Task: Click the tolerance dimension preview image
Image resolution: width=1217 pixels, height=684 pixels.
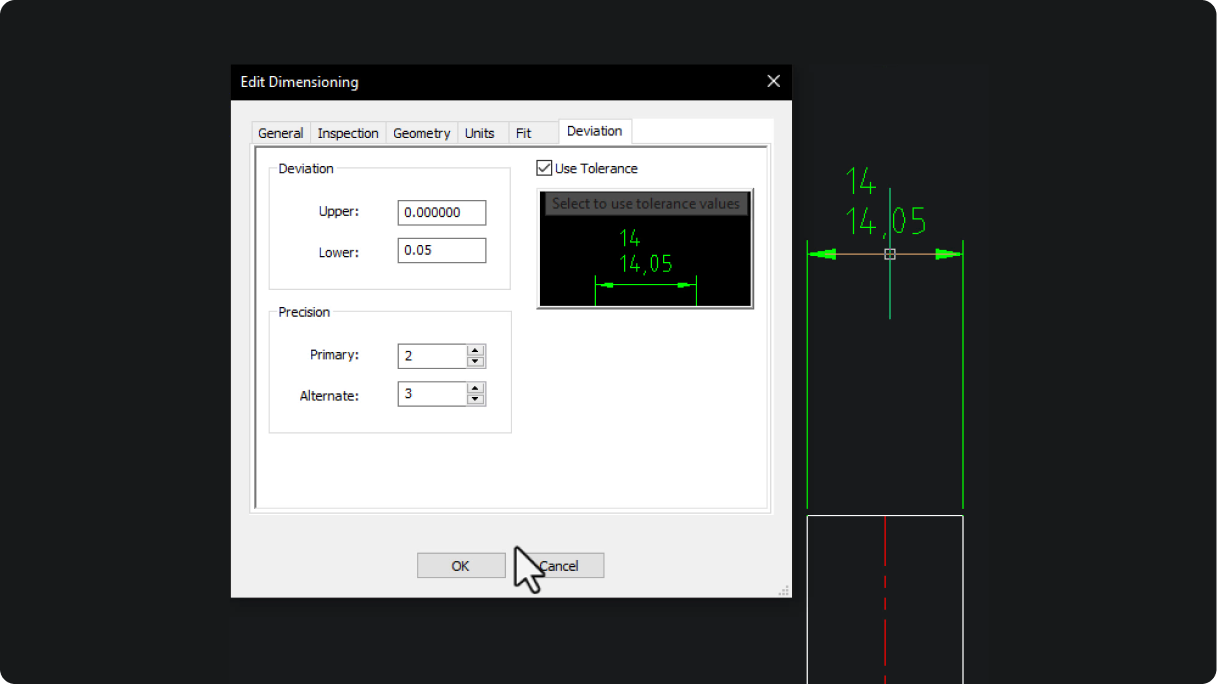Action: 645,248
